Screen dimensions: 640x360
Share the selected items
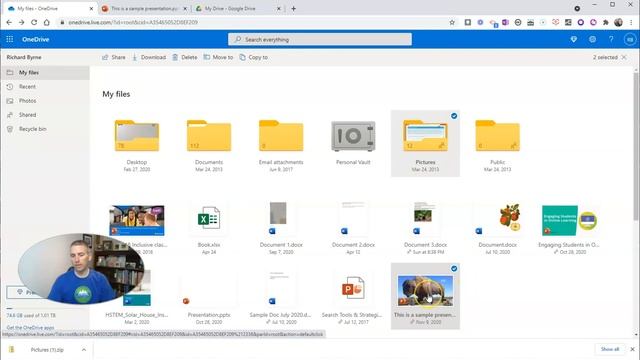(114, 57)
